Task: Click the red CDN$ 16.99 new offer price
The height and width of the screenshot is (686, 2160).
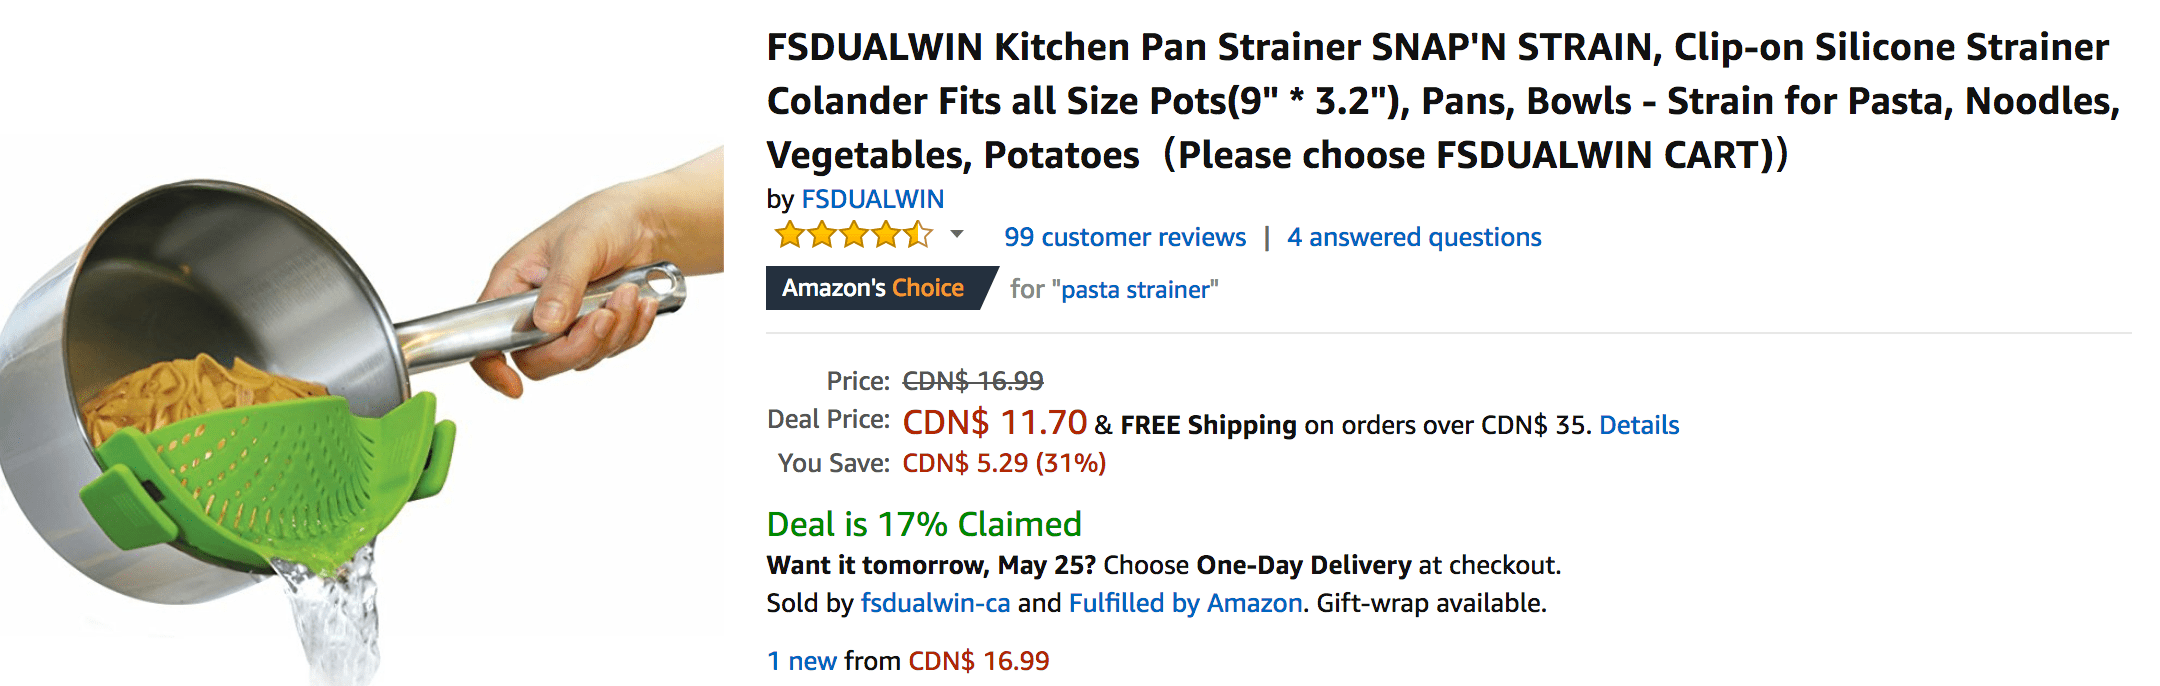Action: pos(979,661)
